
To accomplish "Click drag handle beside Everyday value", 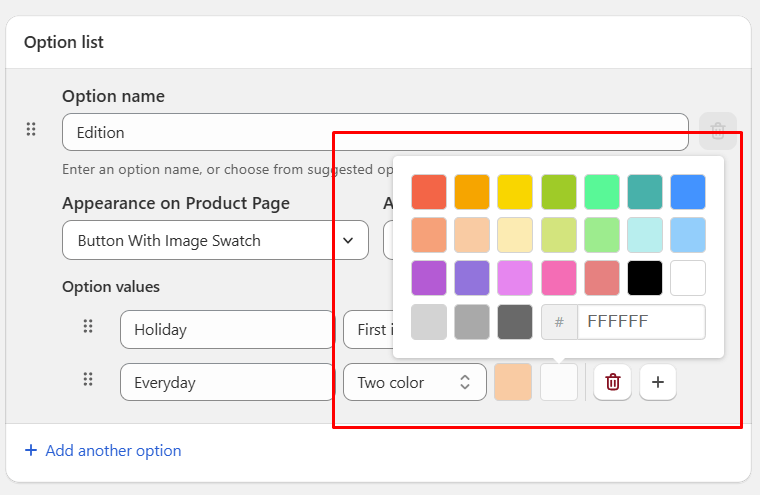I will point(88,380).
